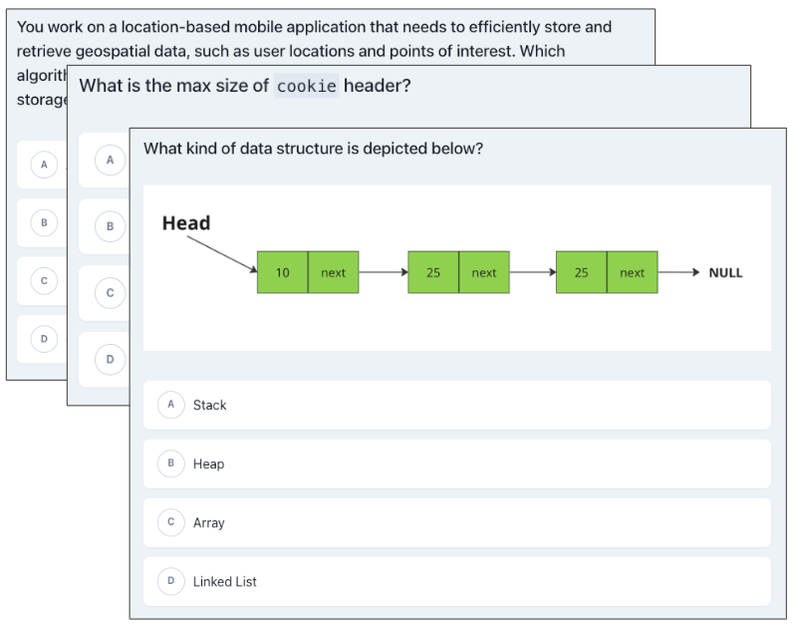The image size is (800, 628).
Task: Choose radio option B for Heap
Action: click(171, 463)
